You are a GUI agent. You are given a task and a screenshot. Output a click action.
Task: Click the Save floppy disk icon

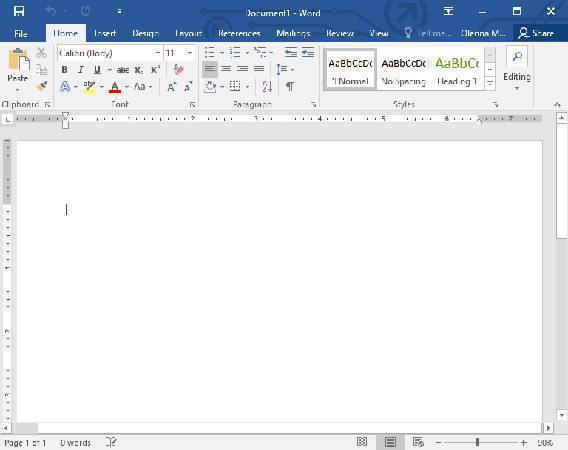(19, 11)
